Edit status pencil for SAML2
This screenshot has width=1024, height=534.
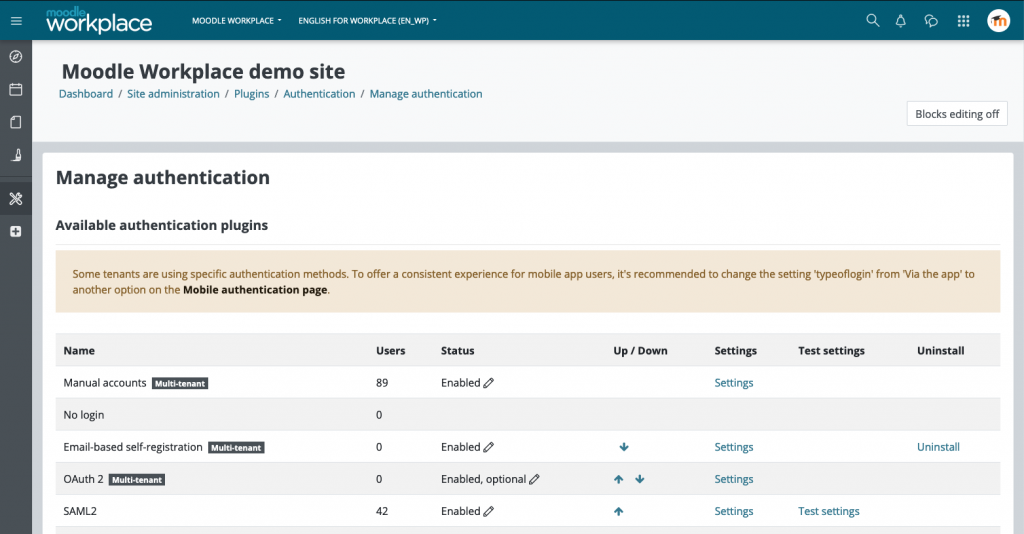(x=488, y=511)
